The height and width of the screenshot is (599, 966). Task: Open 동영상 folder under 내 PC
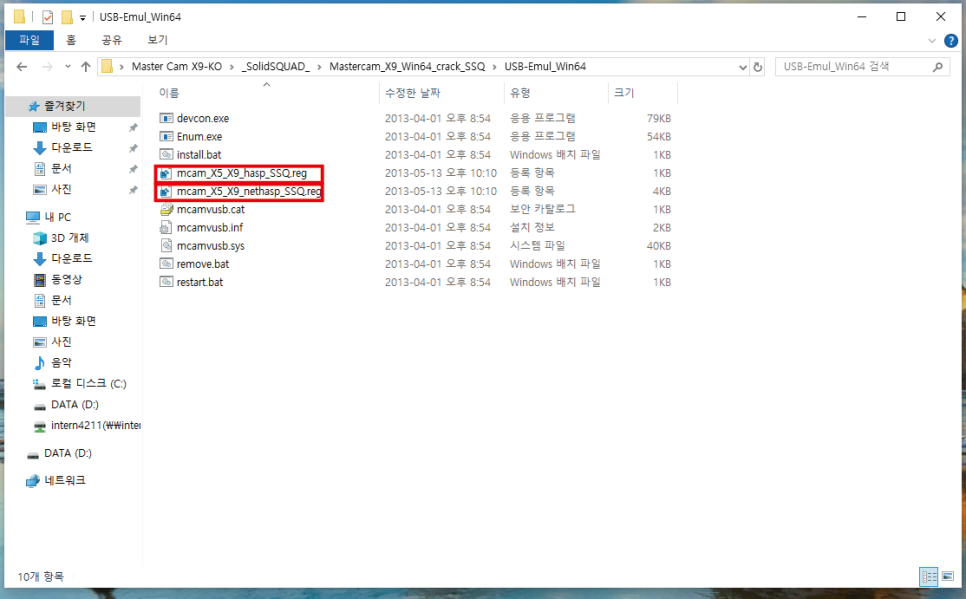pyautogui.click(x=66, y=280)
